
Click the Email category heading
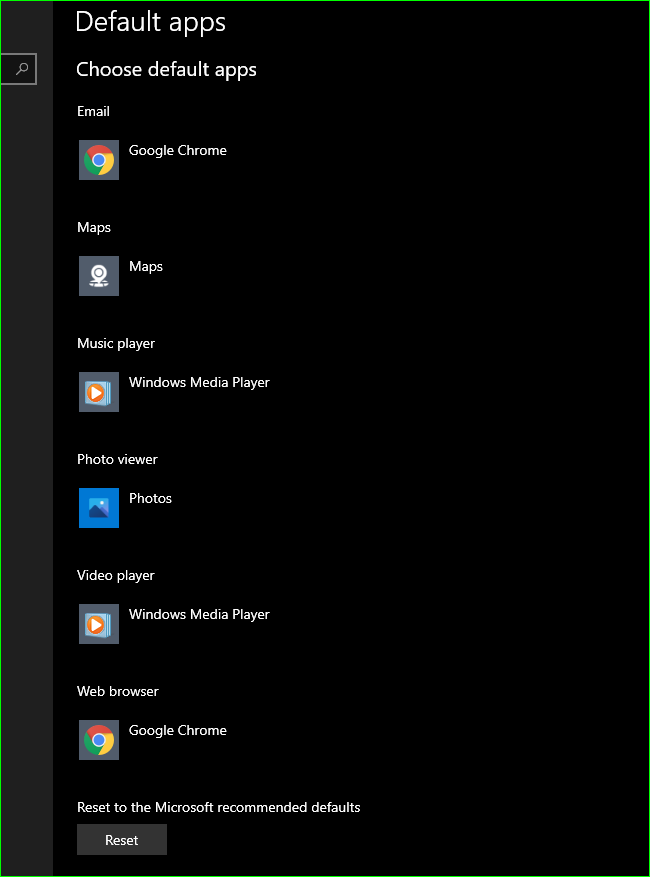(x=93, y=111)
